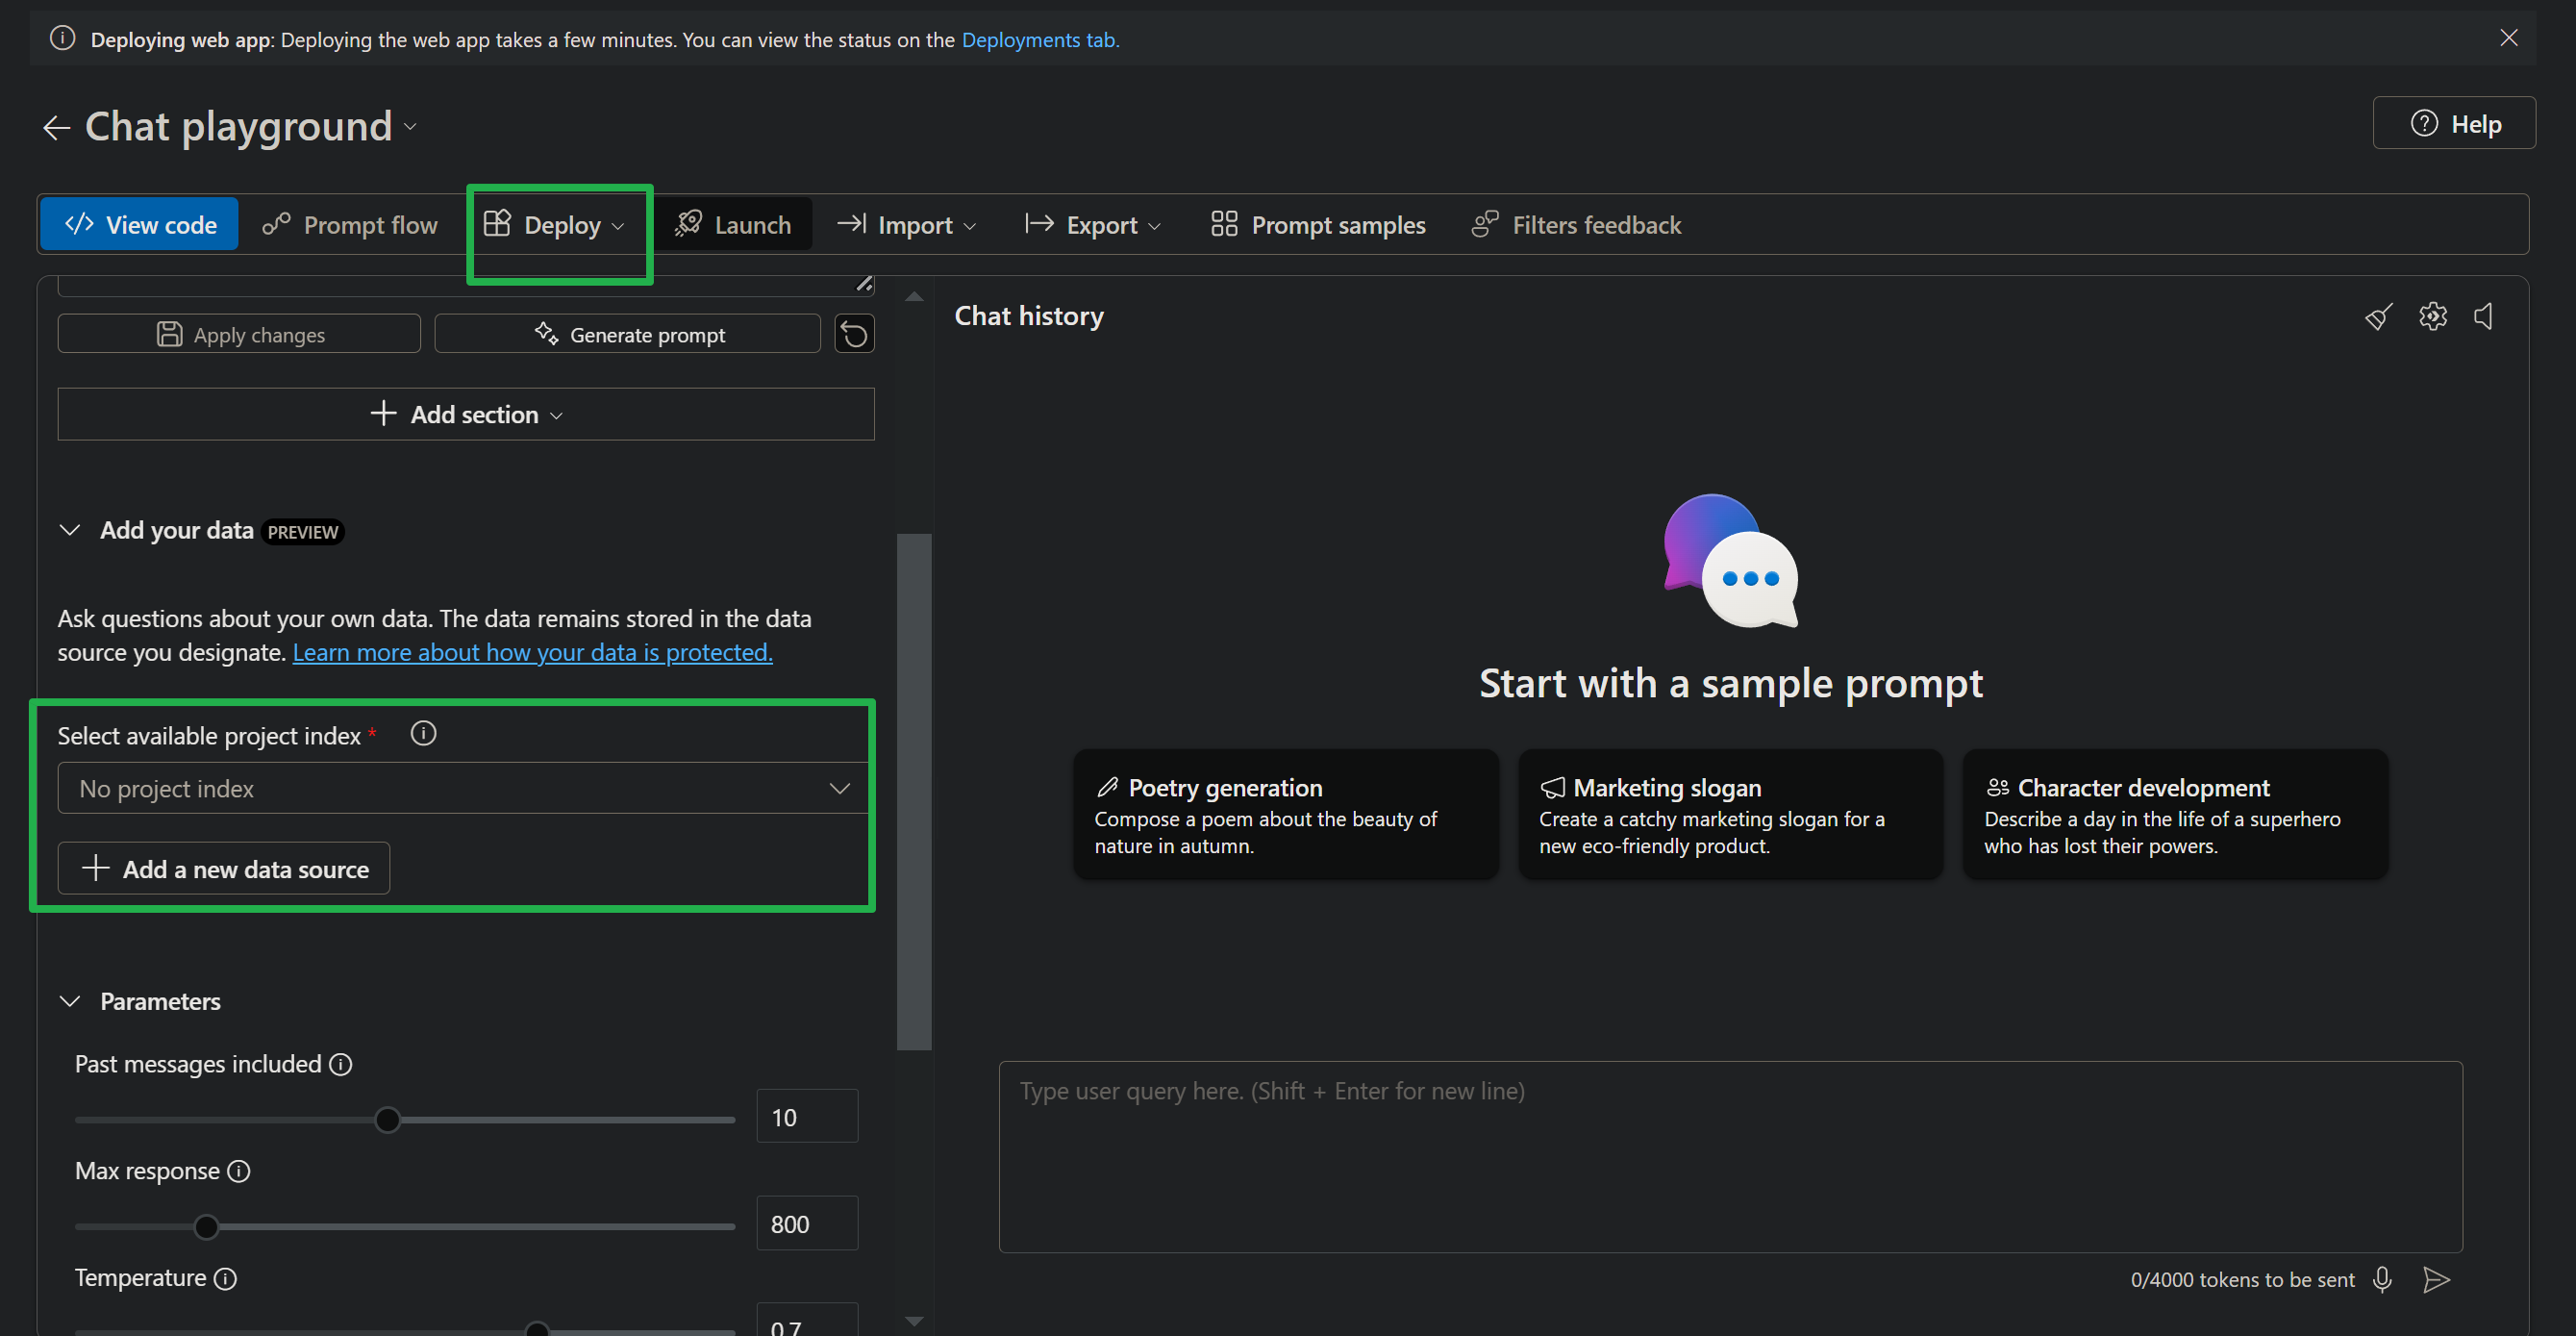Screen dimensions: 2576x1336
Task: Click the configuration panel vertical scrollbar
Action: click(x=914, y=791)
